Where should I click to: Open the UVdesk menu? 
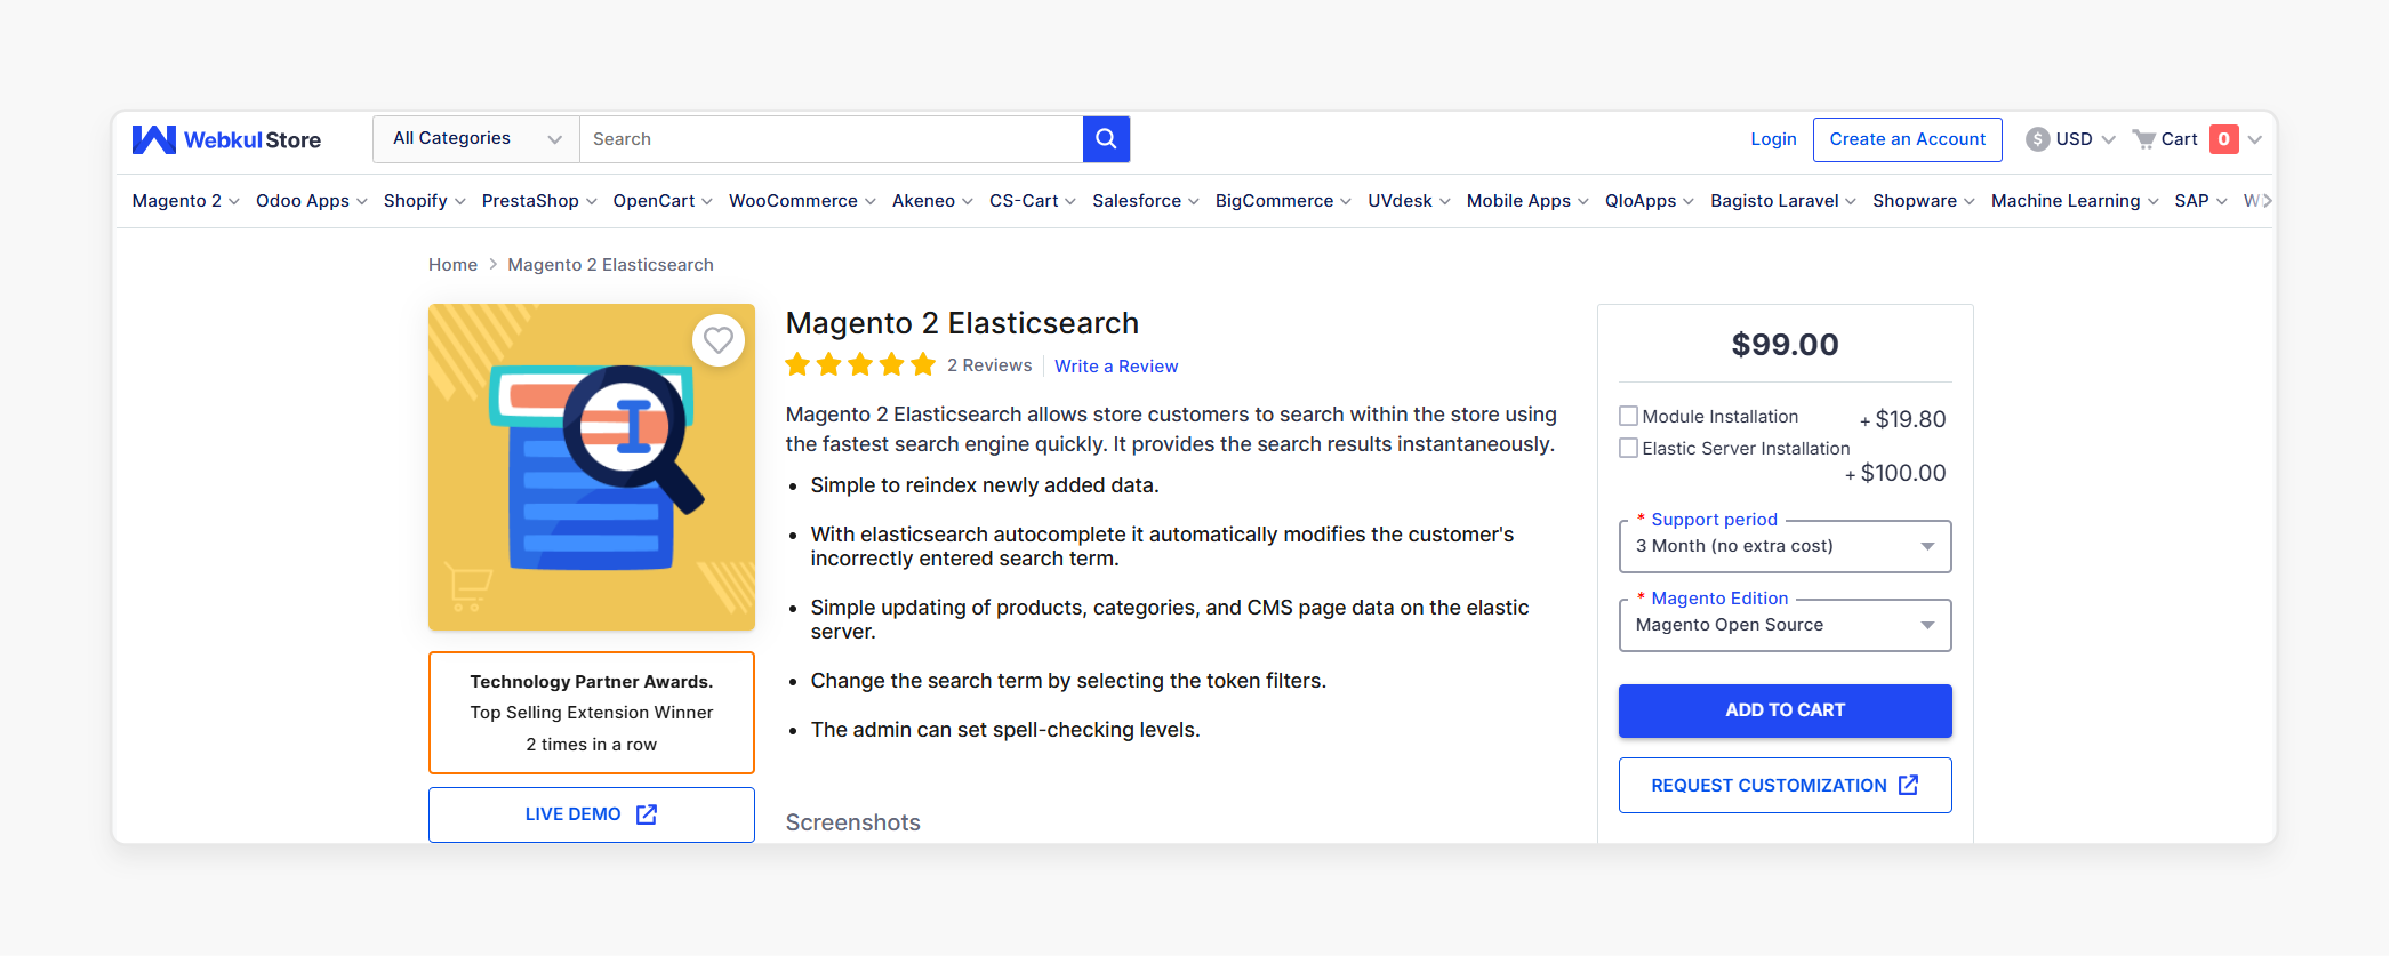(1408, 201)
